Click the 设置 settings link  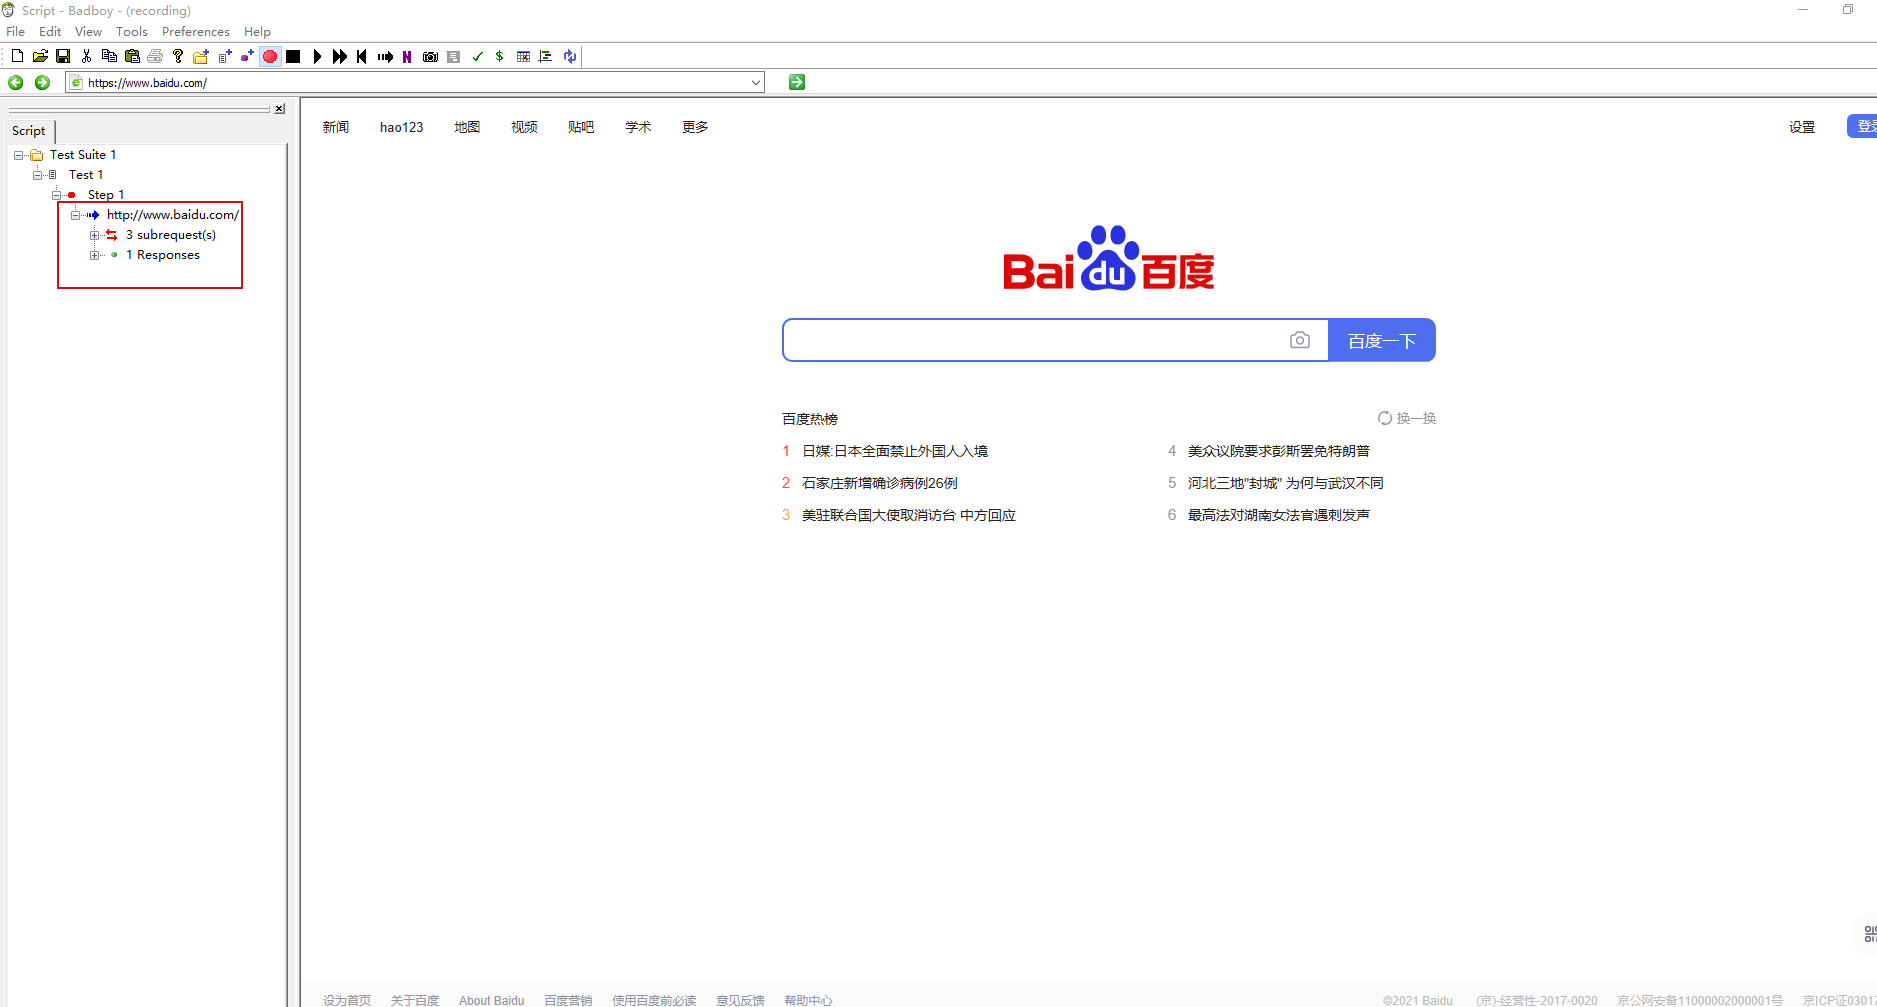(x=1802, y=127)
